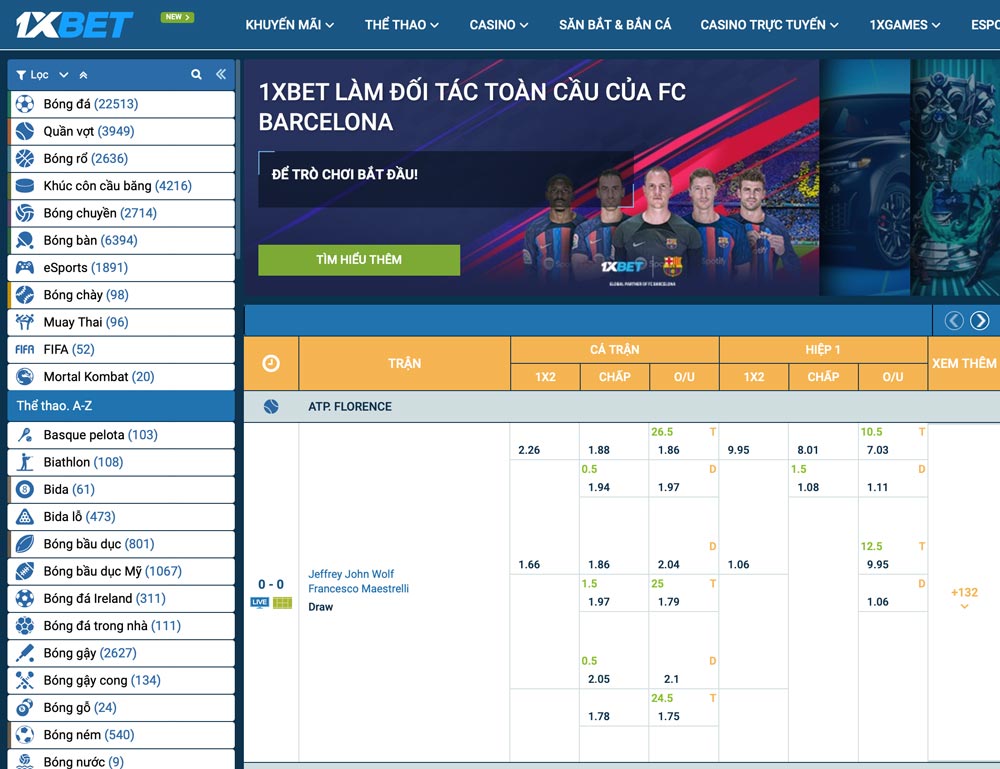
Task: Open the Casino menu
Action: (x=499, y=25)
